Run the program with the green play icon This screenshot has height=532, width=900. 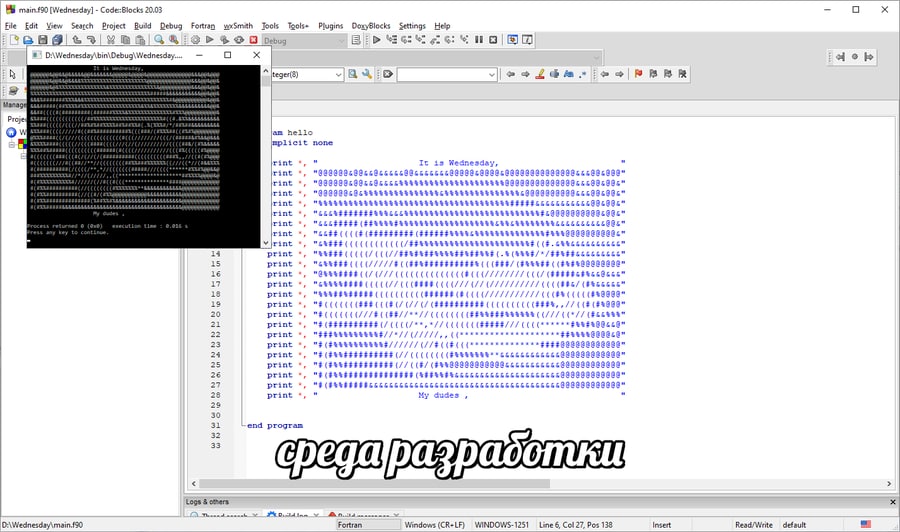coord(210,40)
